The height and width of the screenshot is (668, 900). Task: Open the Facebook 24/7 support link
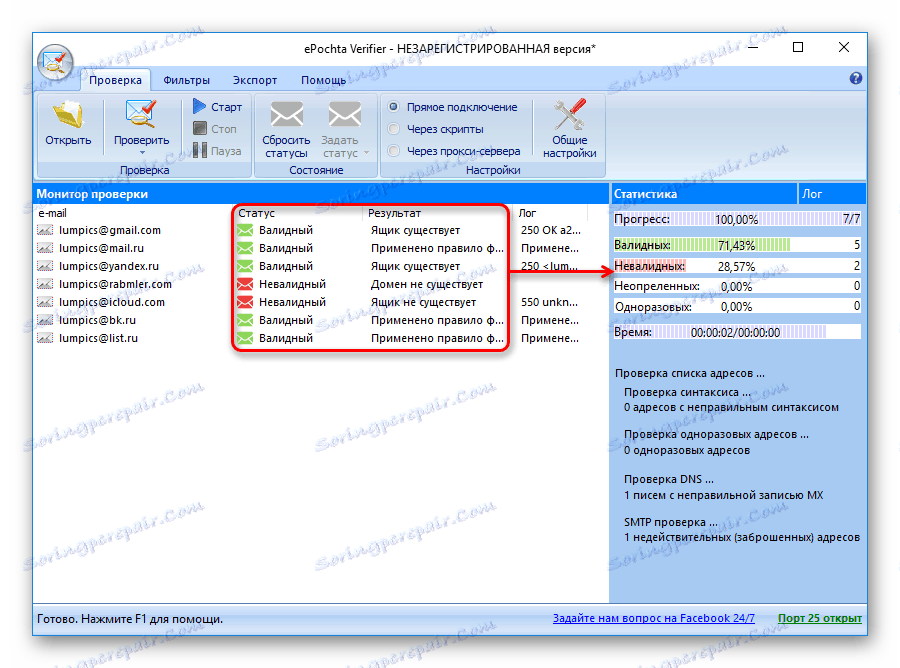coord(654,618)
